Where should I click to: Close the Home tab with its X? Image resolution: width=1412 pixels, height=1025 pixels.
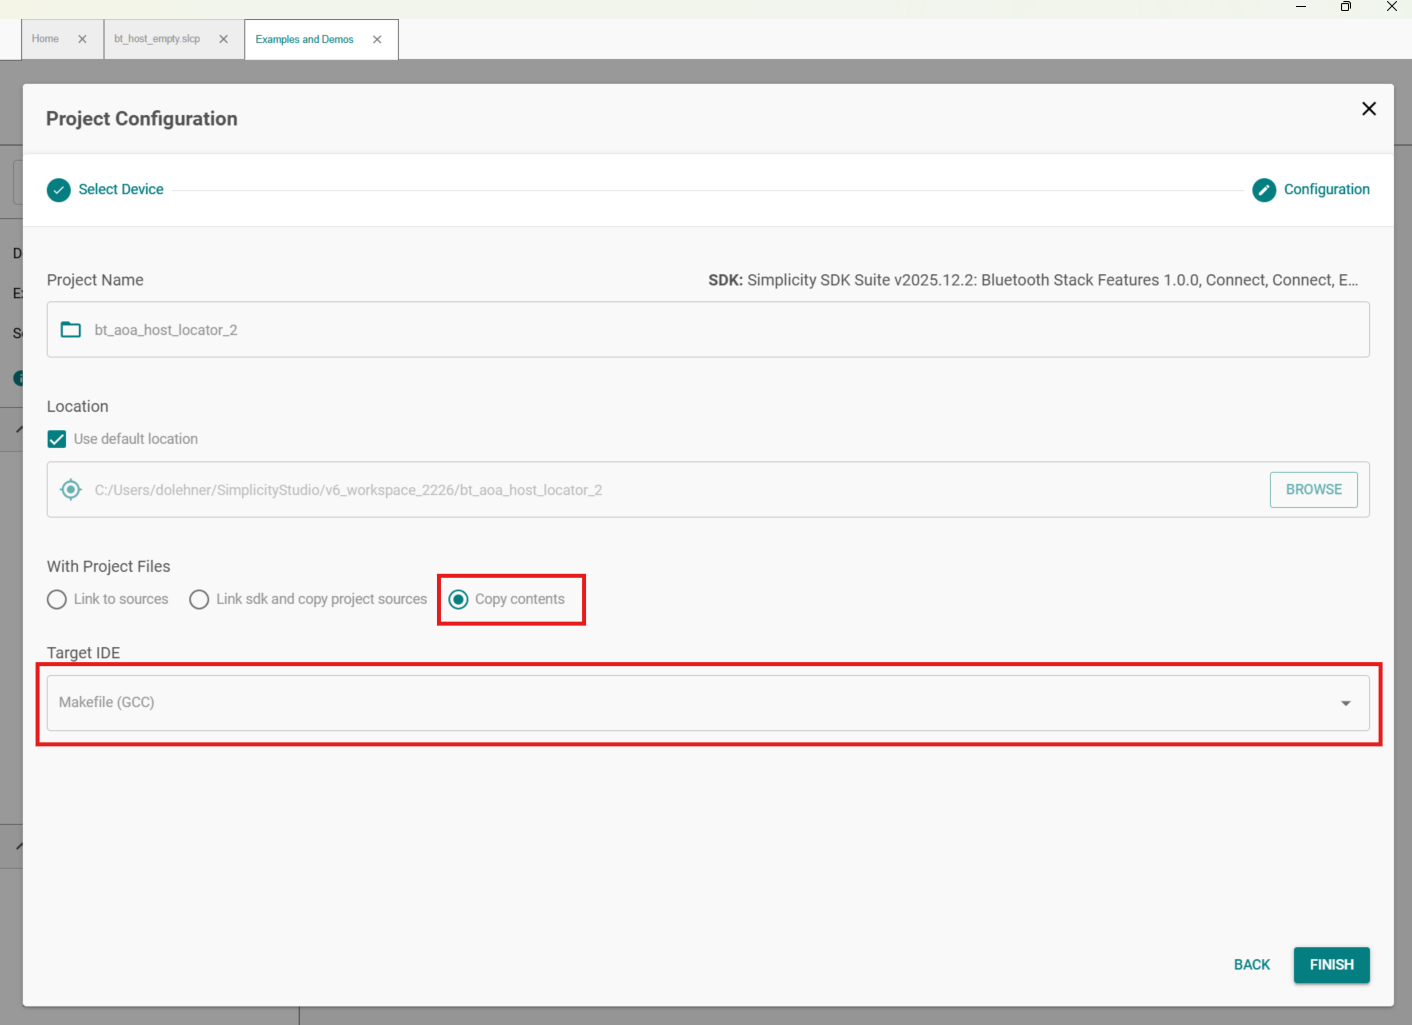coord(82,39)
